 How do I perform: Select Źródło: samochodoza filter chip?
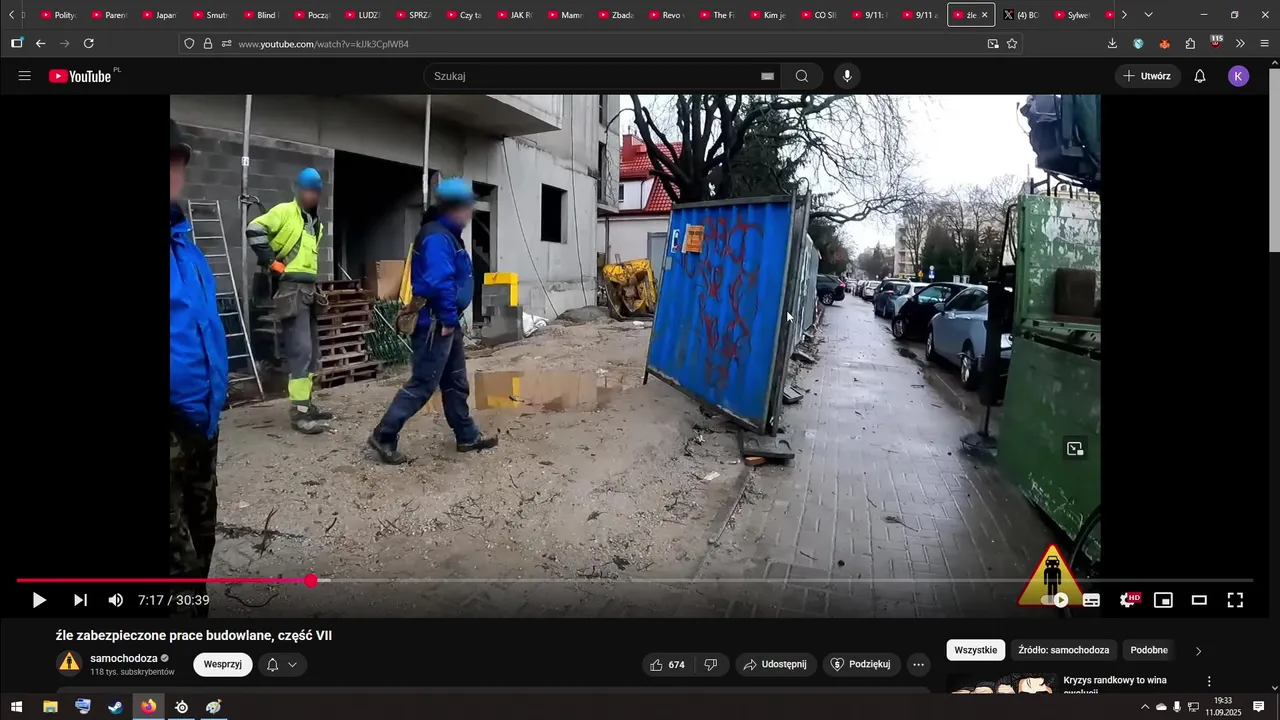pyautogui.click(x=1063, y=650)
